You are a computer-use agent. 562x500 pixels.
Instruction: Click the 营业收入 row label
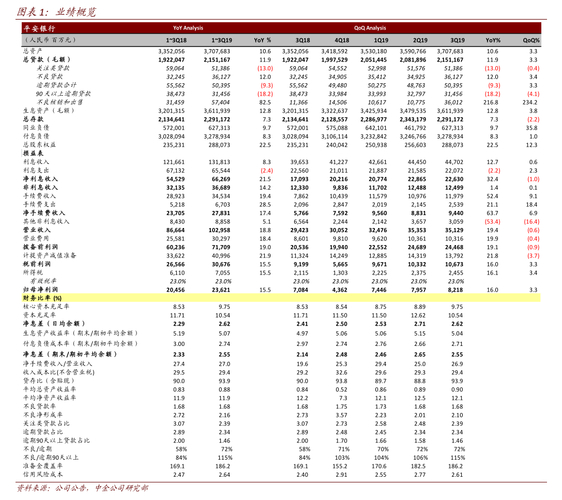coord(37,230)
